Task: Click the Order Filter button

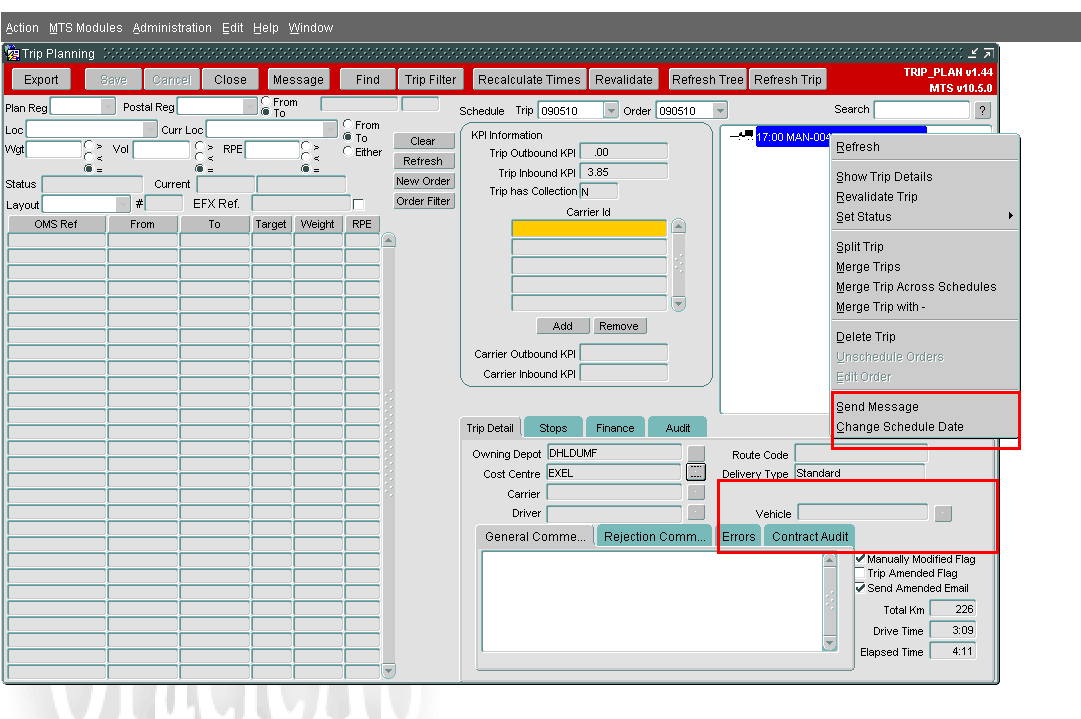Action: coord(423,201)
